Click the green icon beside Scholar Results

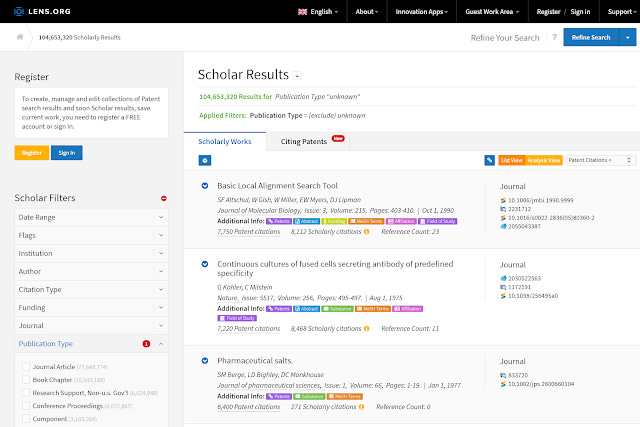tap(298, 76)
